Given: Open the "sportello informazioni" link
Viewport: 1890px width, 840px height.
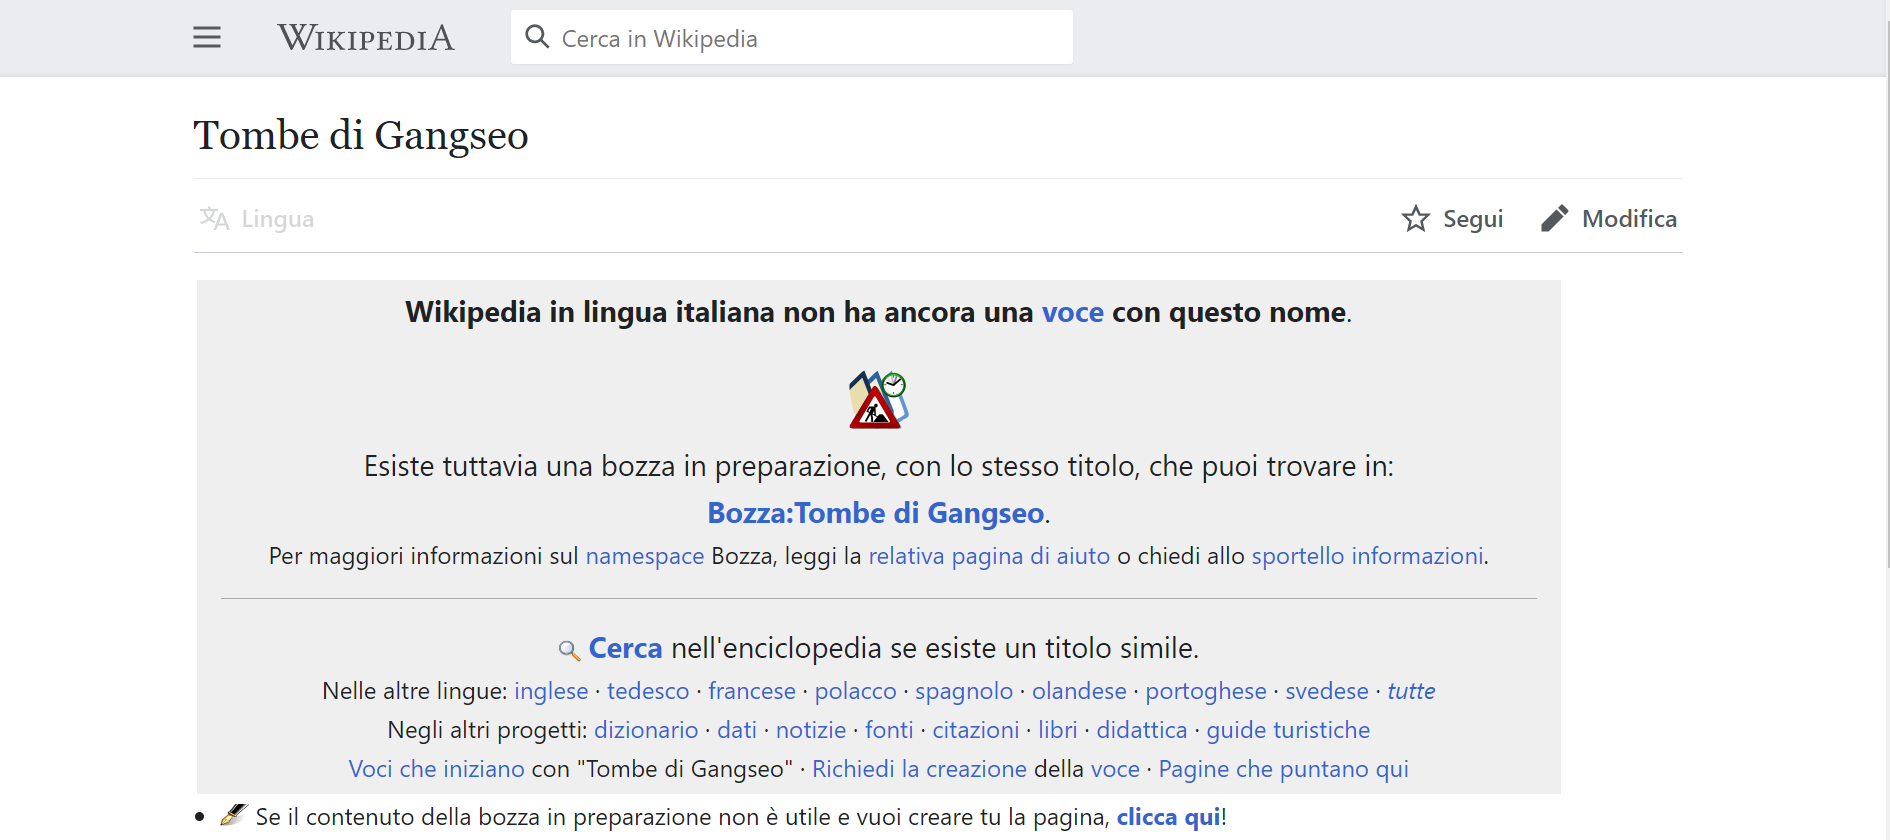Looking at the screenshot, I should point(1368,556).
